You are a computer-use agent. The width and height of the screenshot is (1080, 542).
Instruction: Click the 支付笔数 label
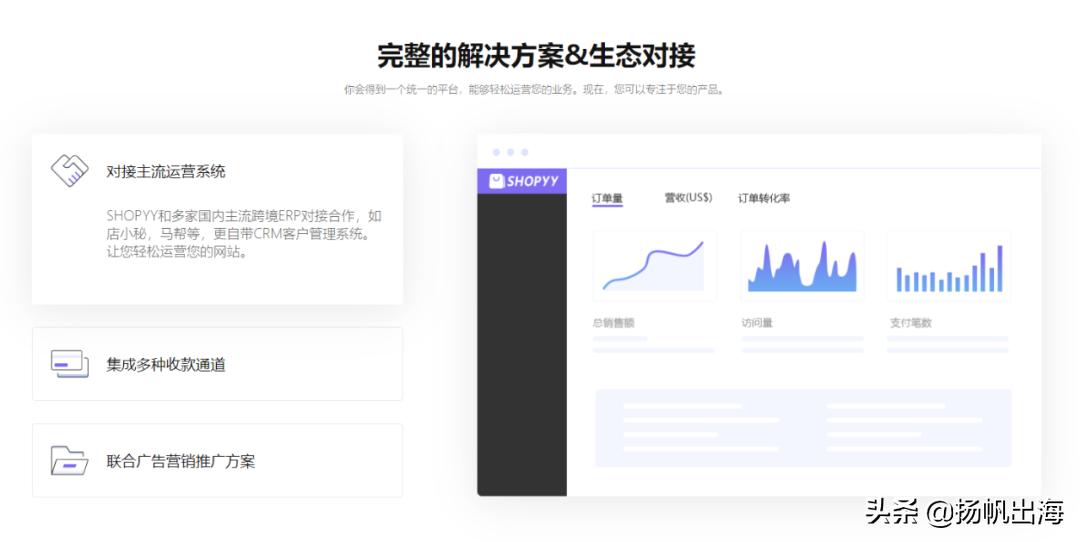(911, 322)
